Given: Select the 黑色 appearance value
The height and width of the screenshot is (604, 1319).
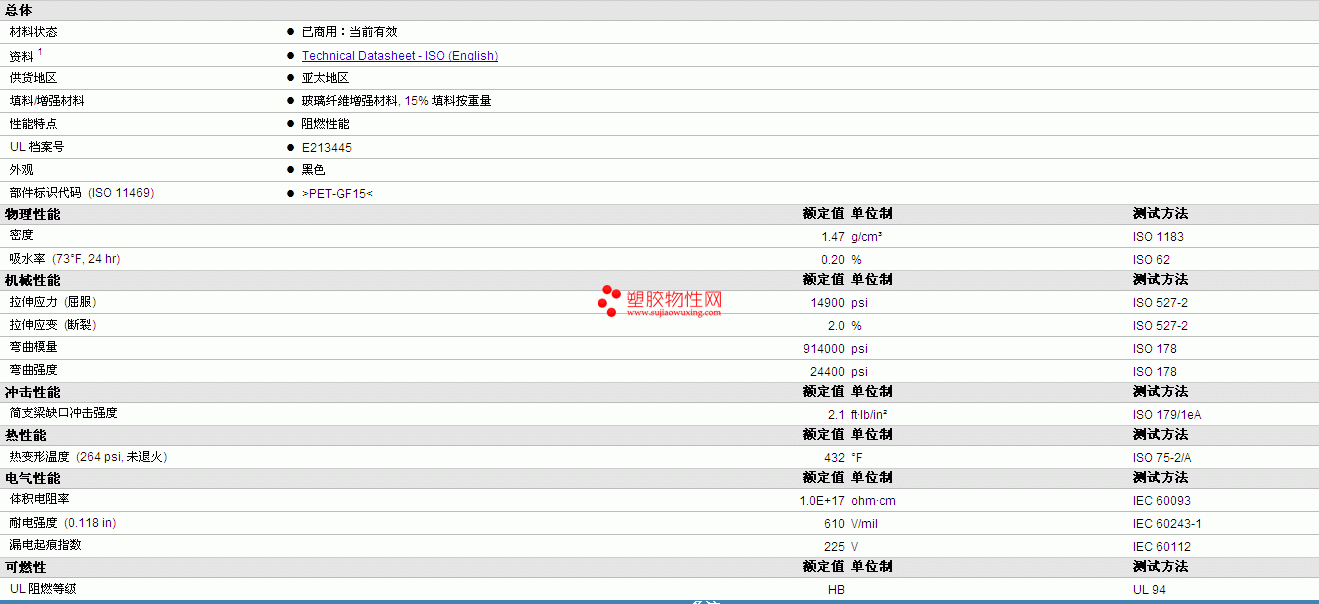Looking at the screenshot, I should 313,170.
